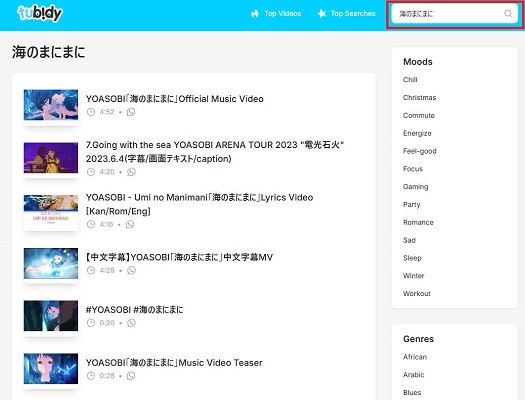
Task: Choose the Blues genre
Action: [x=412, y=392]
